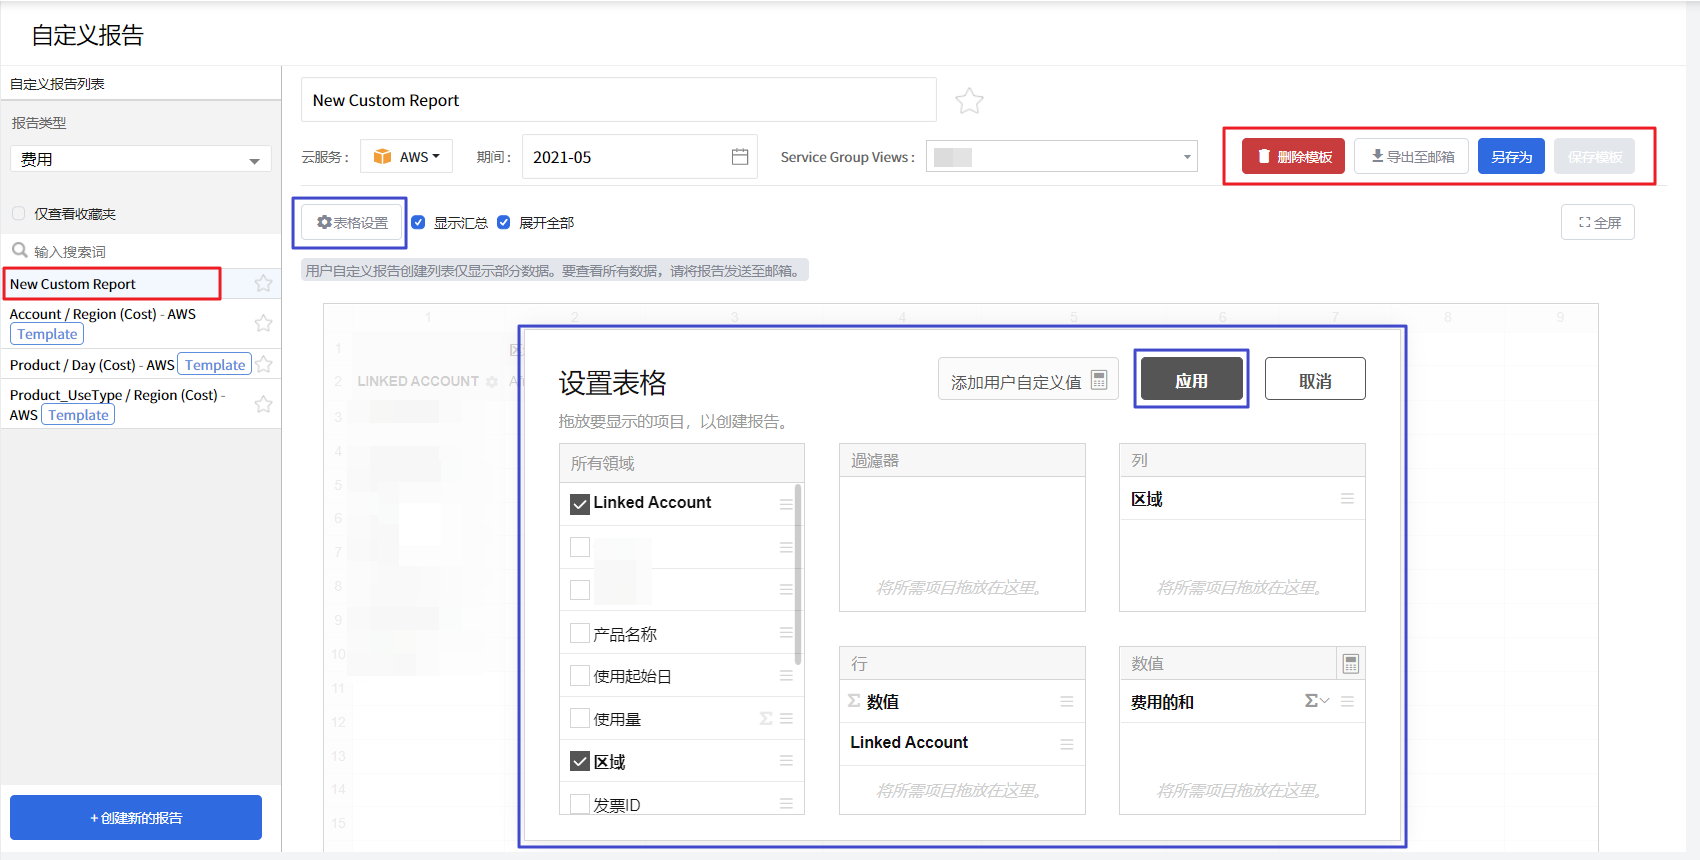1700x860 pixels.
Task: Select Account / Region (Cost) report in list
Action: (x=102, y=314)
